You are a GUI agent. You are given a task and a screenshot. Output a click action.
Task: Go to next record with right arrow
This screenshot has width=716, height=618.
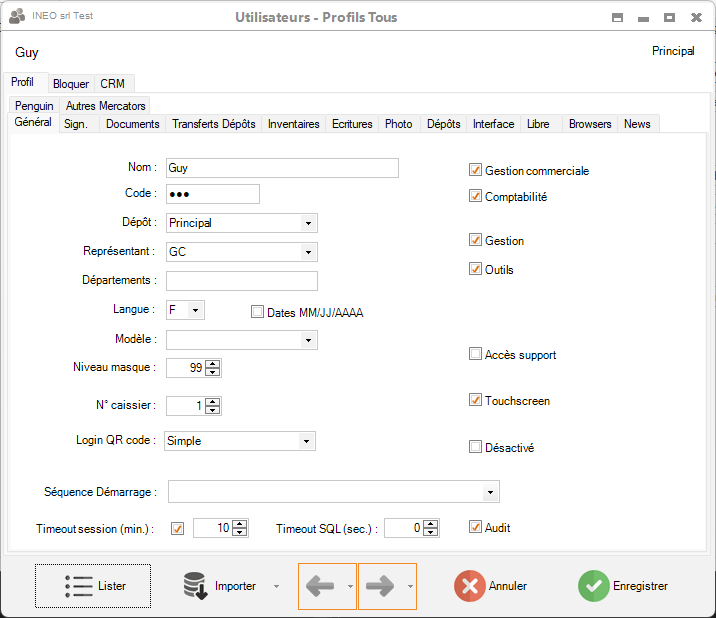pyautogui.click(x=380, y=586)
